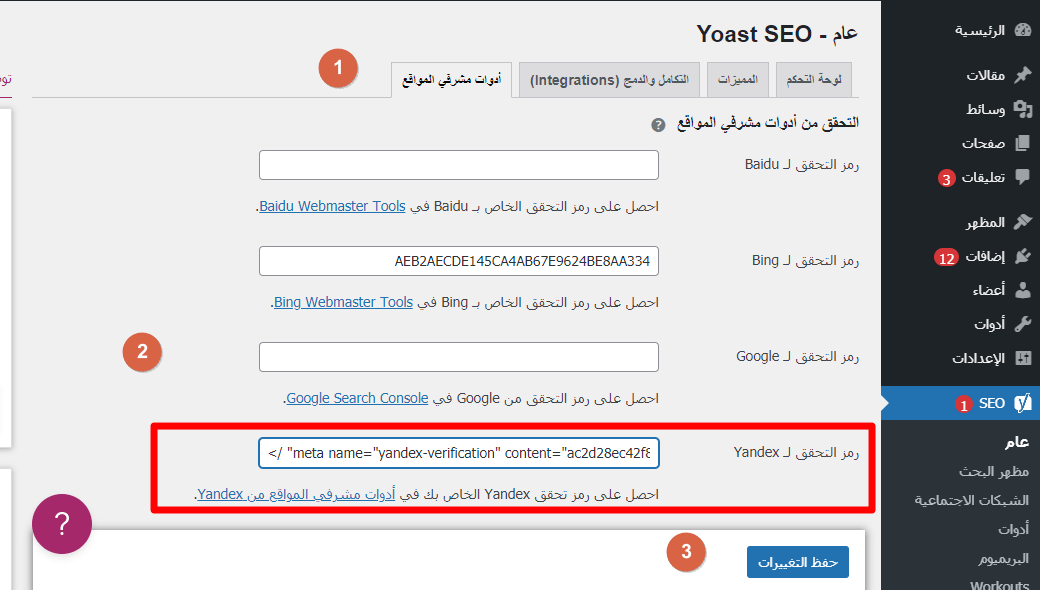Screen dimensions: 1040x590
Task: Focus the Bing verification code field
Action: tap(459, 261)
